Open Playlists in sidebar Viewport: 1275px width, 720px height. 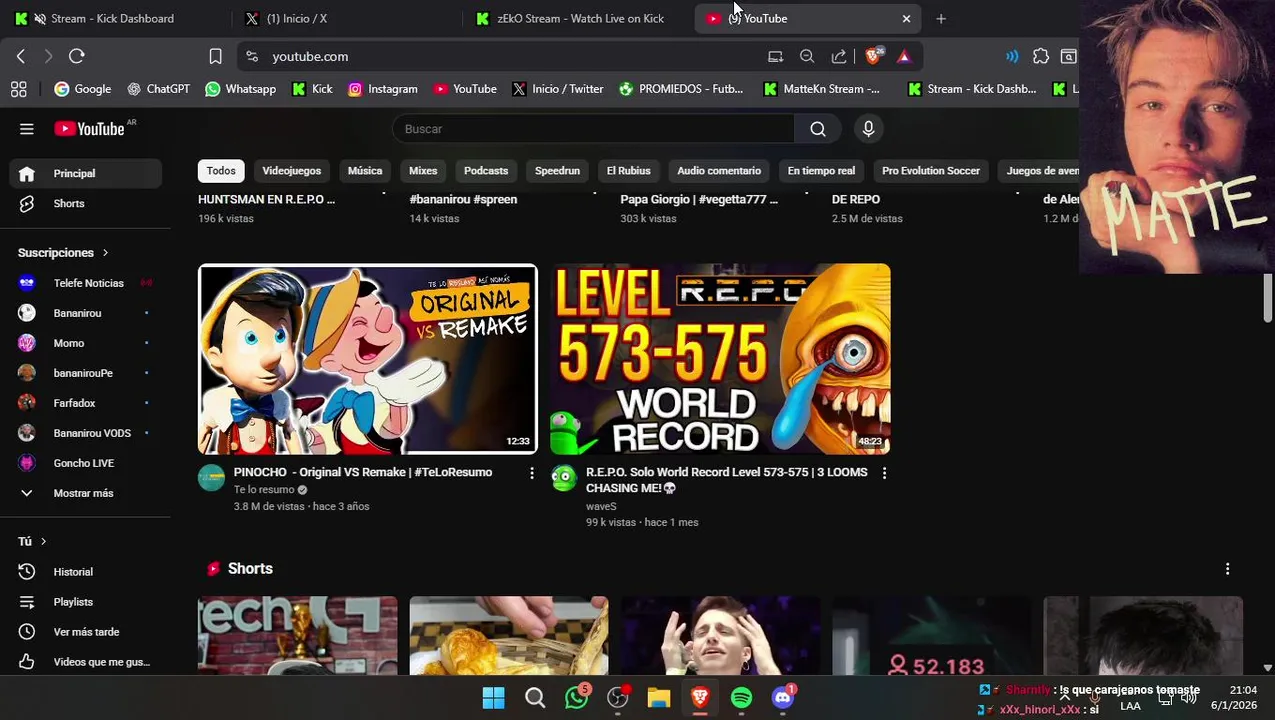click(x=86, y=602)
